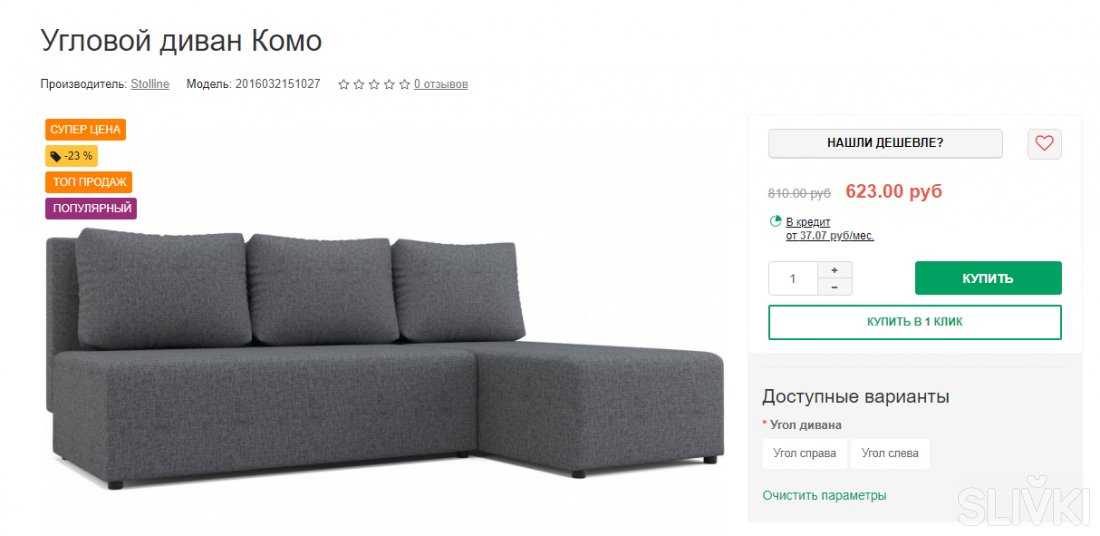Viewport: 1100px width, 536px height.
Task: Click the "СУПЕР ЦЕНА" orange badge
Action: coord(85,130)
